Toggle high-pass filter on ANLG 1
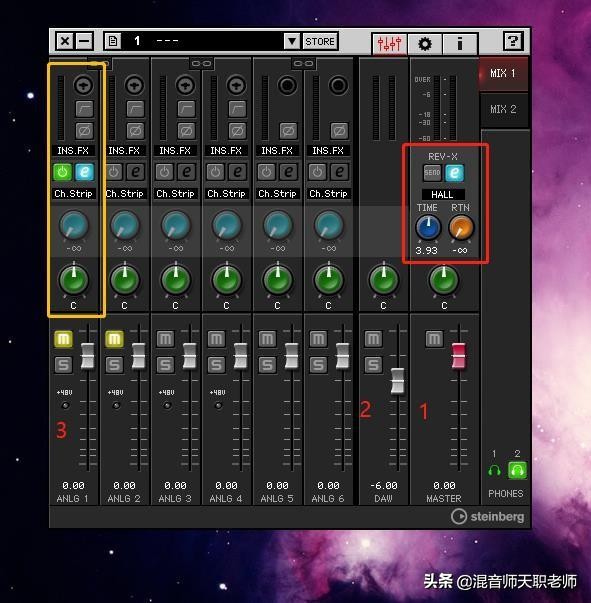Screen dimensions: 591x603 click(84, 109)
